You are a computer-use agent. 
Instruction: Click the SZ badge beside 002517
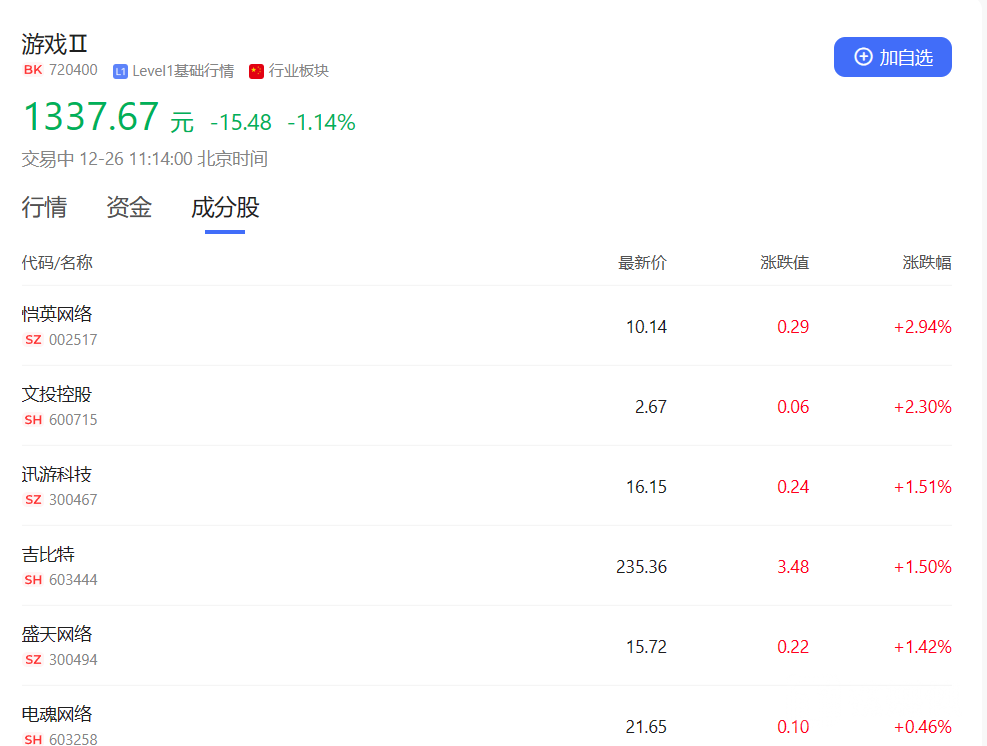pos(33,340)
